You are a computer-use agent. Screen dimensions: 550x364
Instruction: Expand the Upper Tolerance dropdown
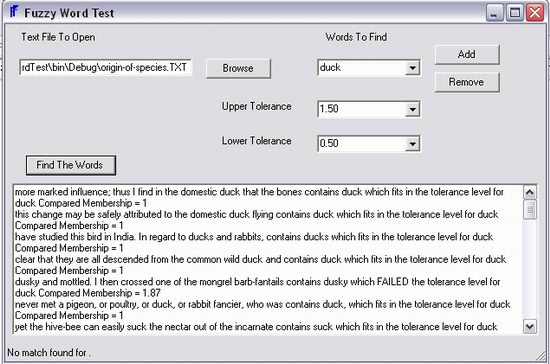pos(412,109)
